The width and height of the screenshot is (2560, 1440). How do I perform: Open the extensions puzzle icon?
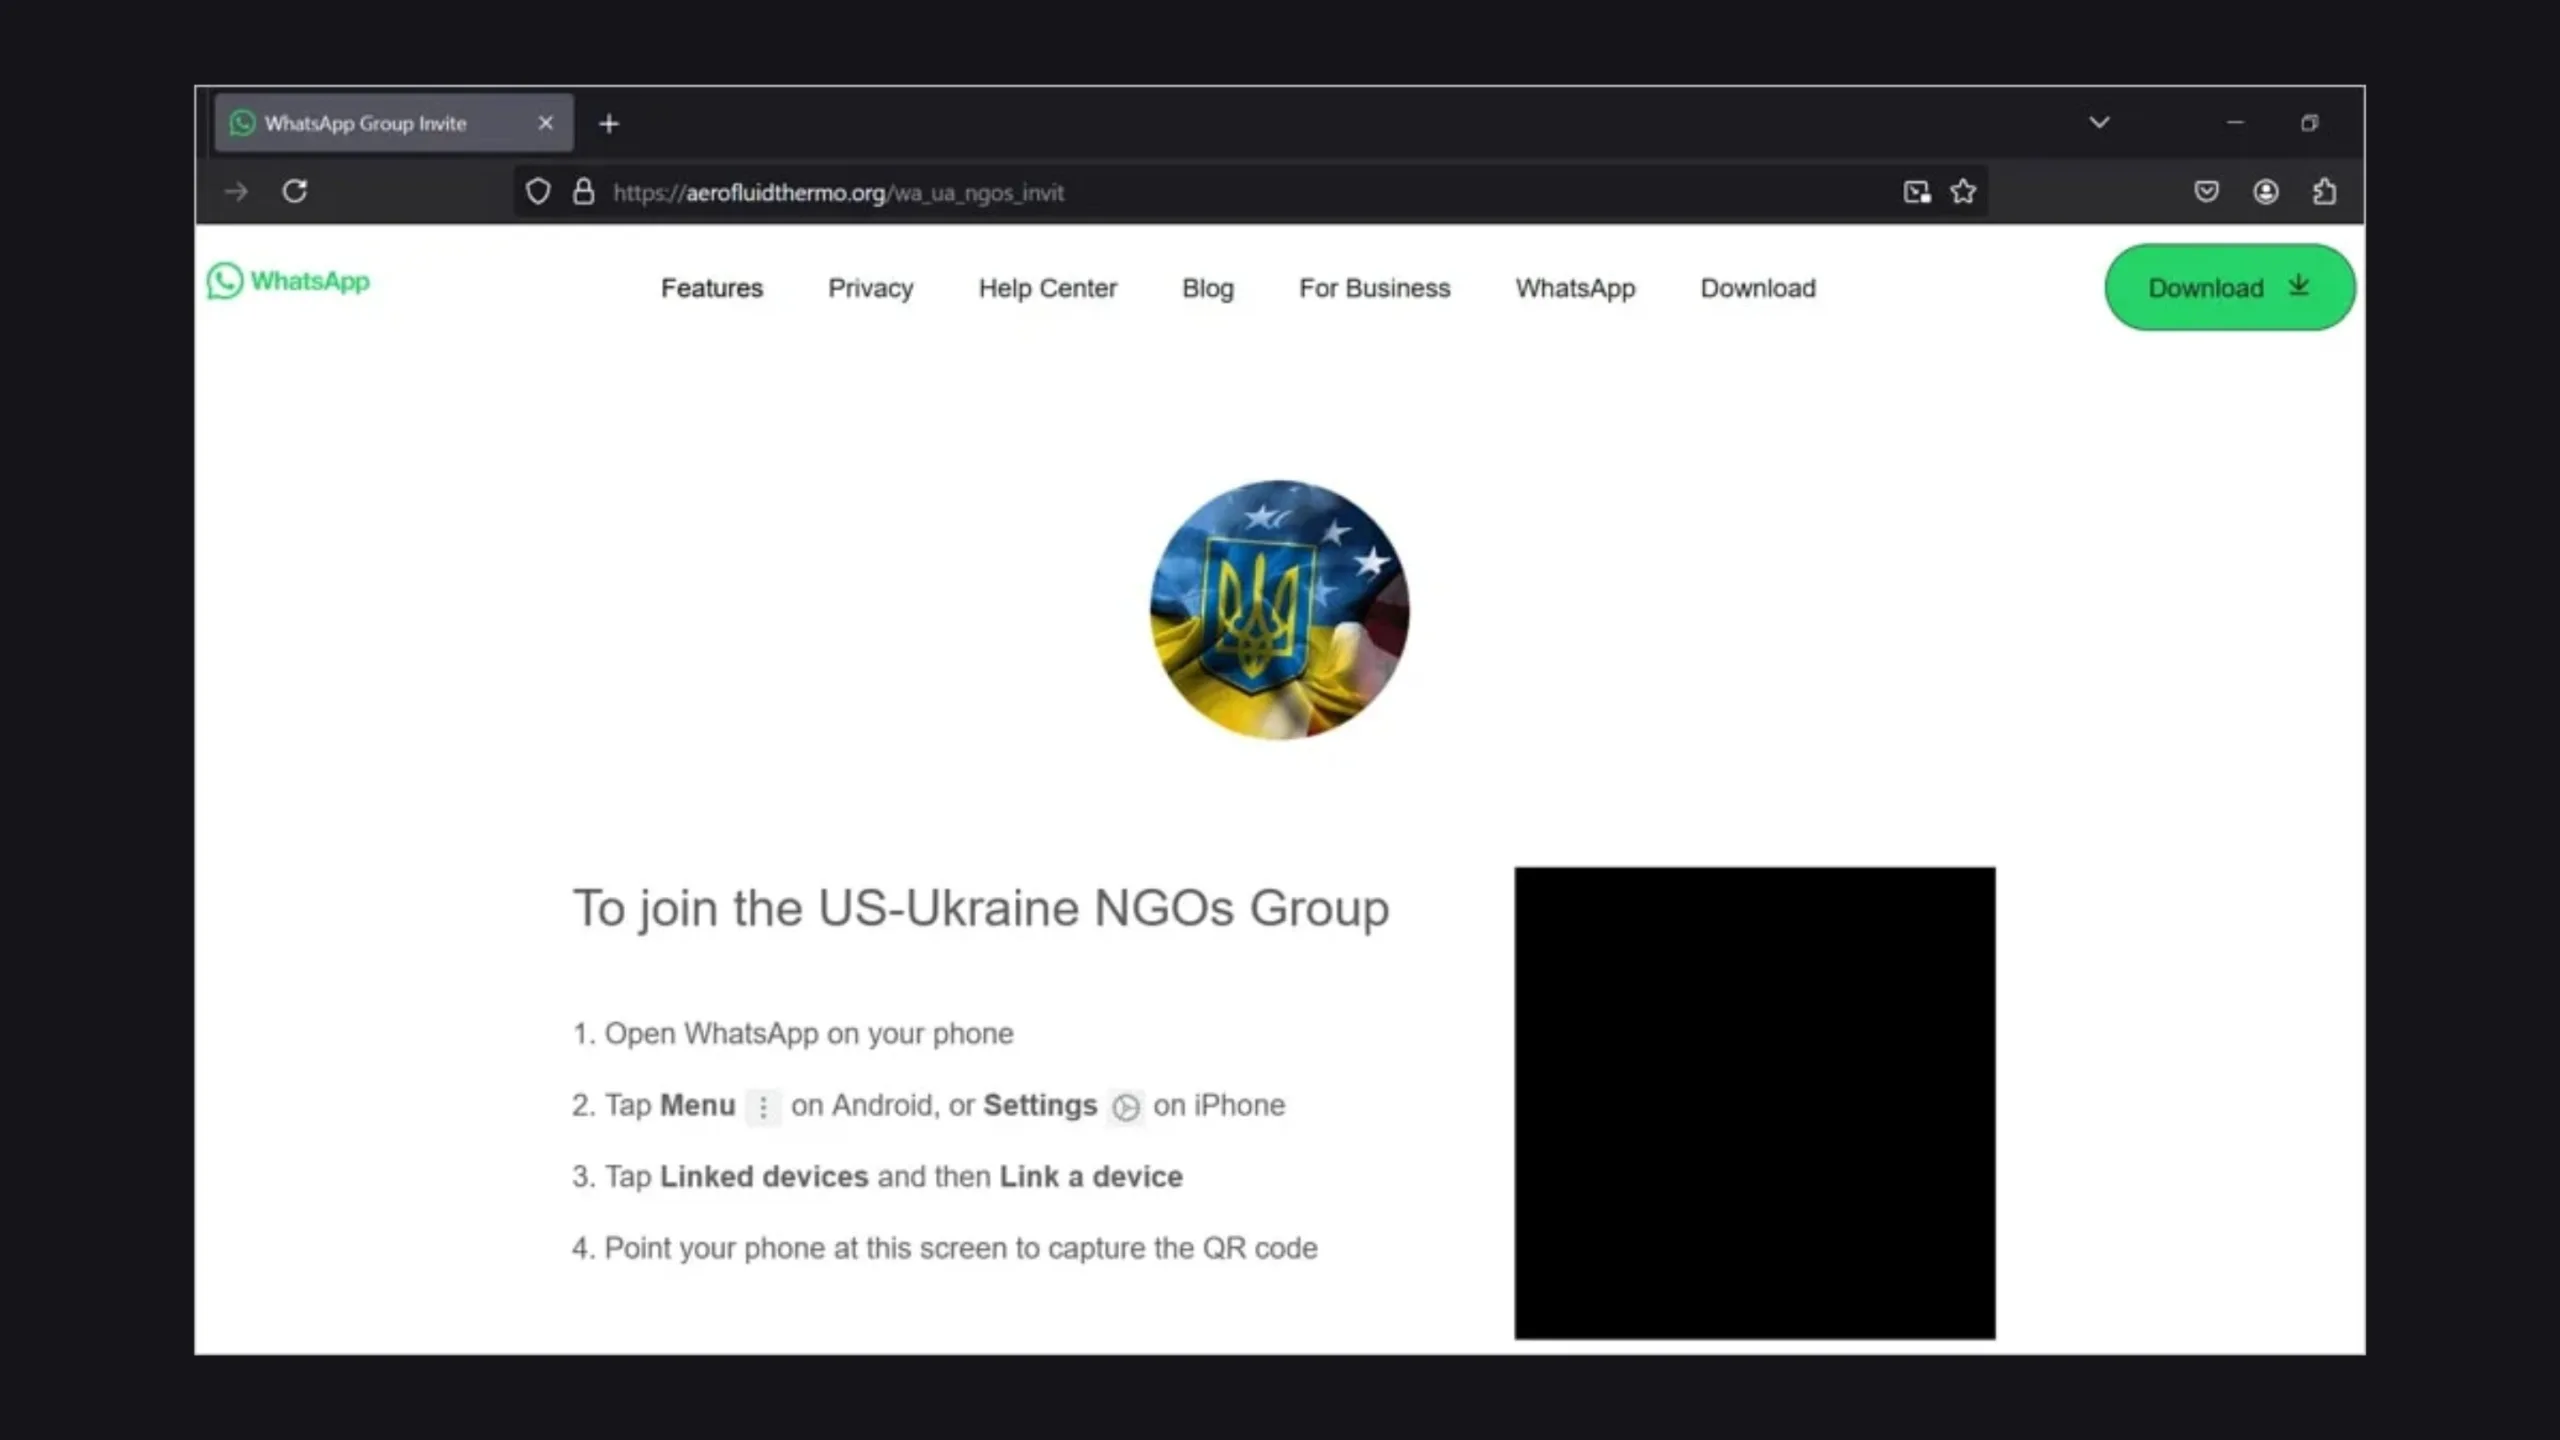[x=2325, y=191]
